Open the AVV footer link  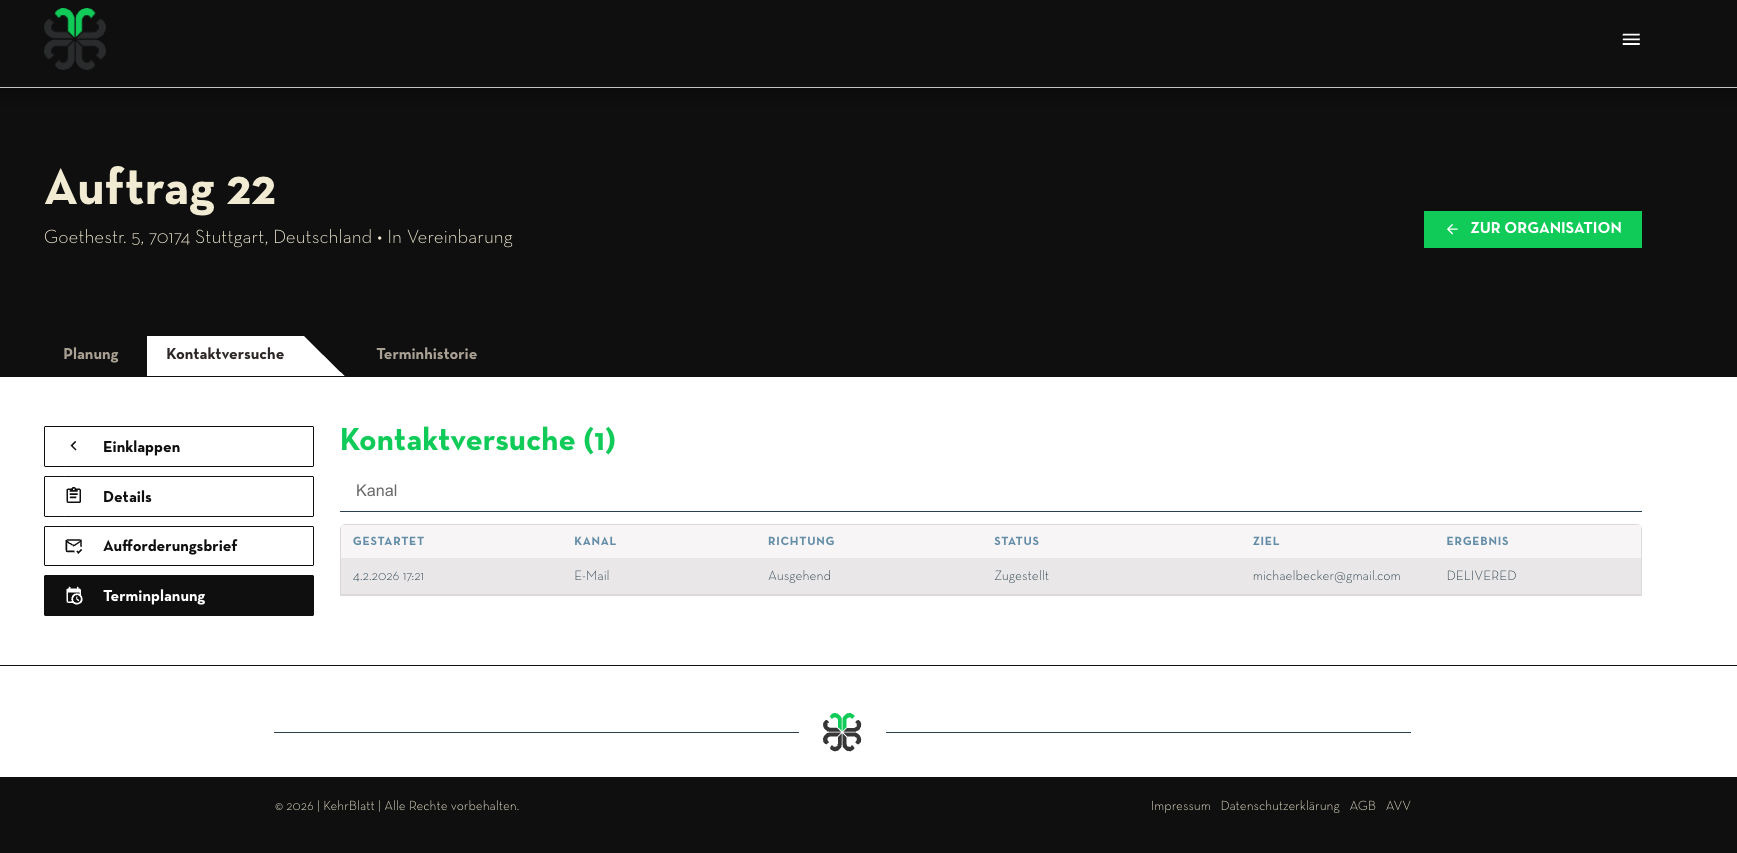click(1398, 806)
